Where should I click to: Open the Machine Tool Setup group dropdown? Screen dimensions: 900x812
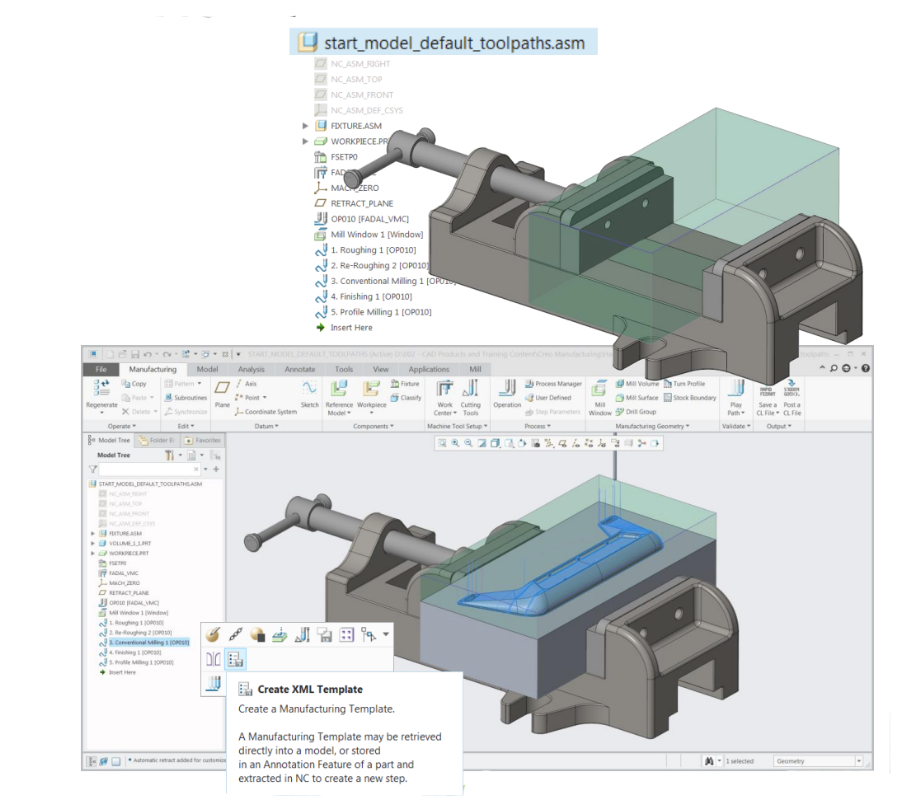[457, 426]
